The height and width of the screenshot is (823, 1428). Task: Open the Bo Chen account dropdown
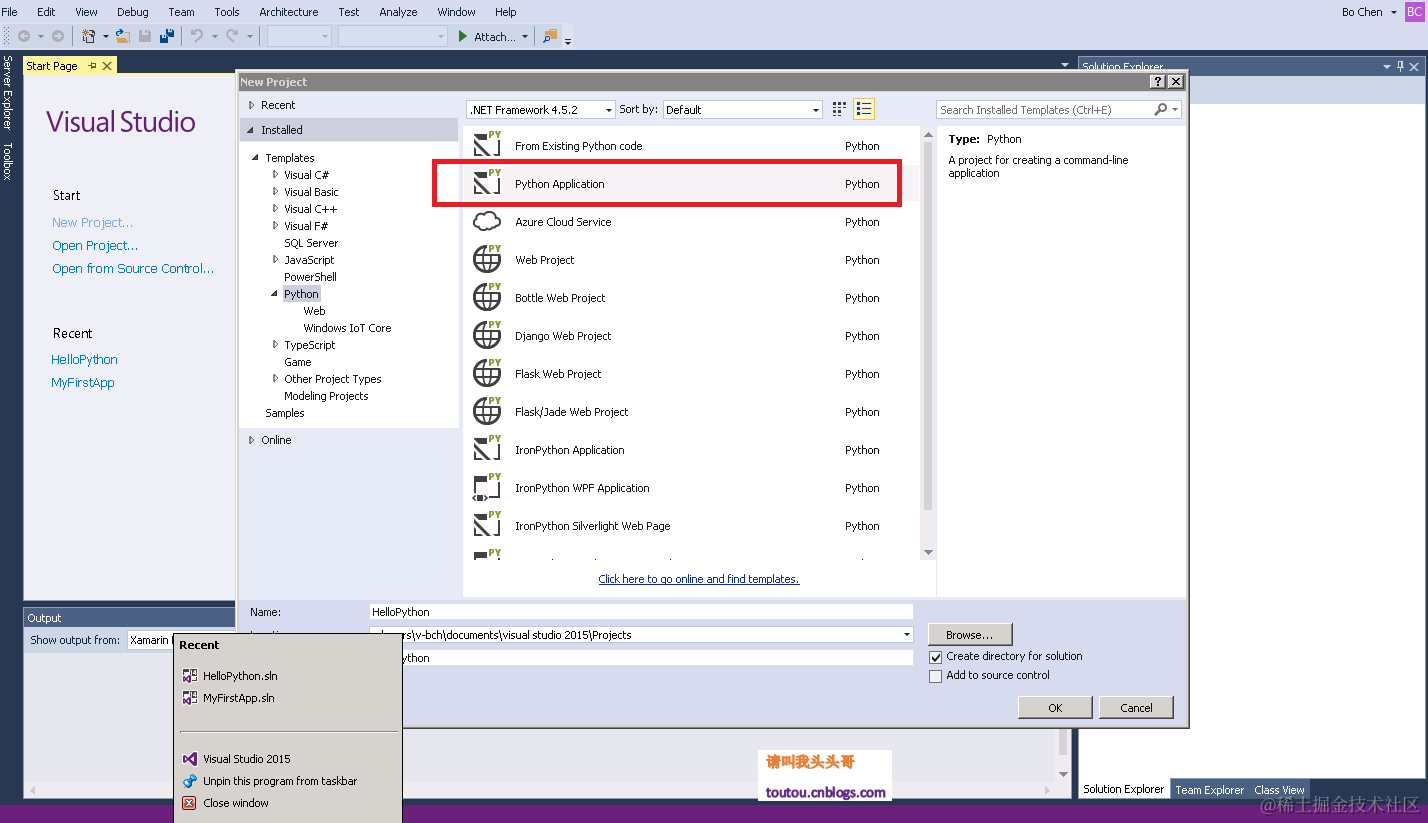pyautogui.click(x=1394, y=13)
